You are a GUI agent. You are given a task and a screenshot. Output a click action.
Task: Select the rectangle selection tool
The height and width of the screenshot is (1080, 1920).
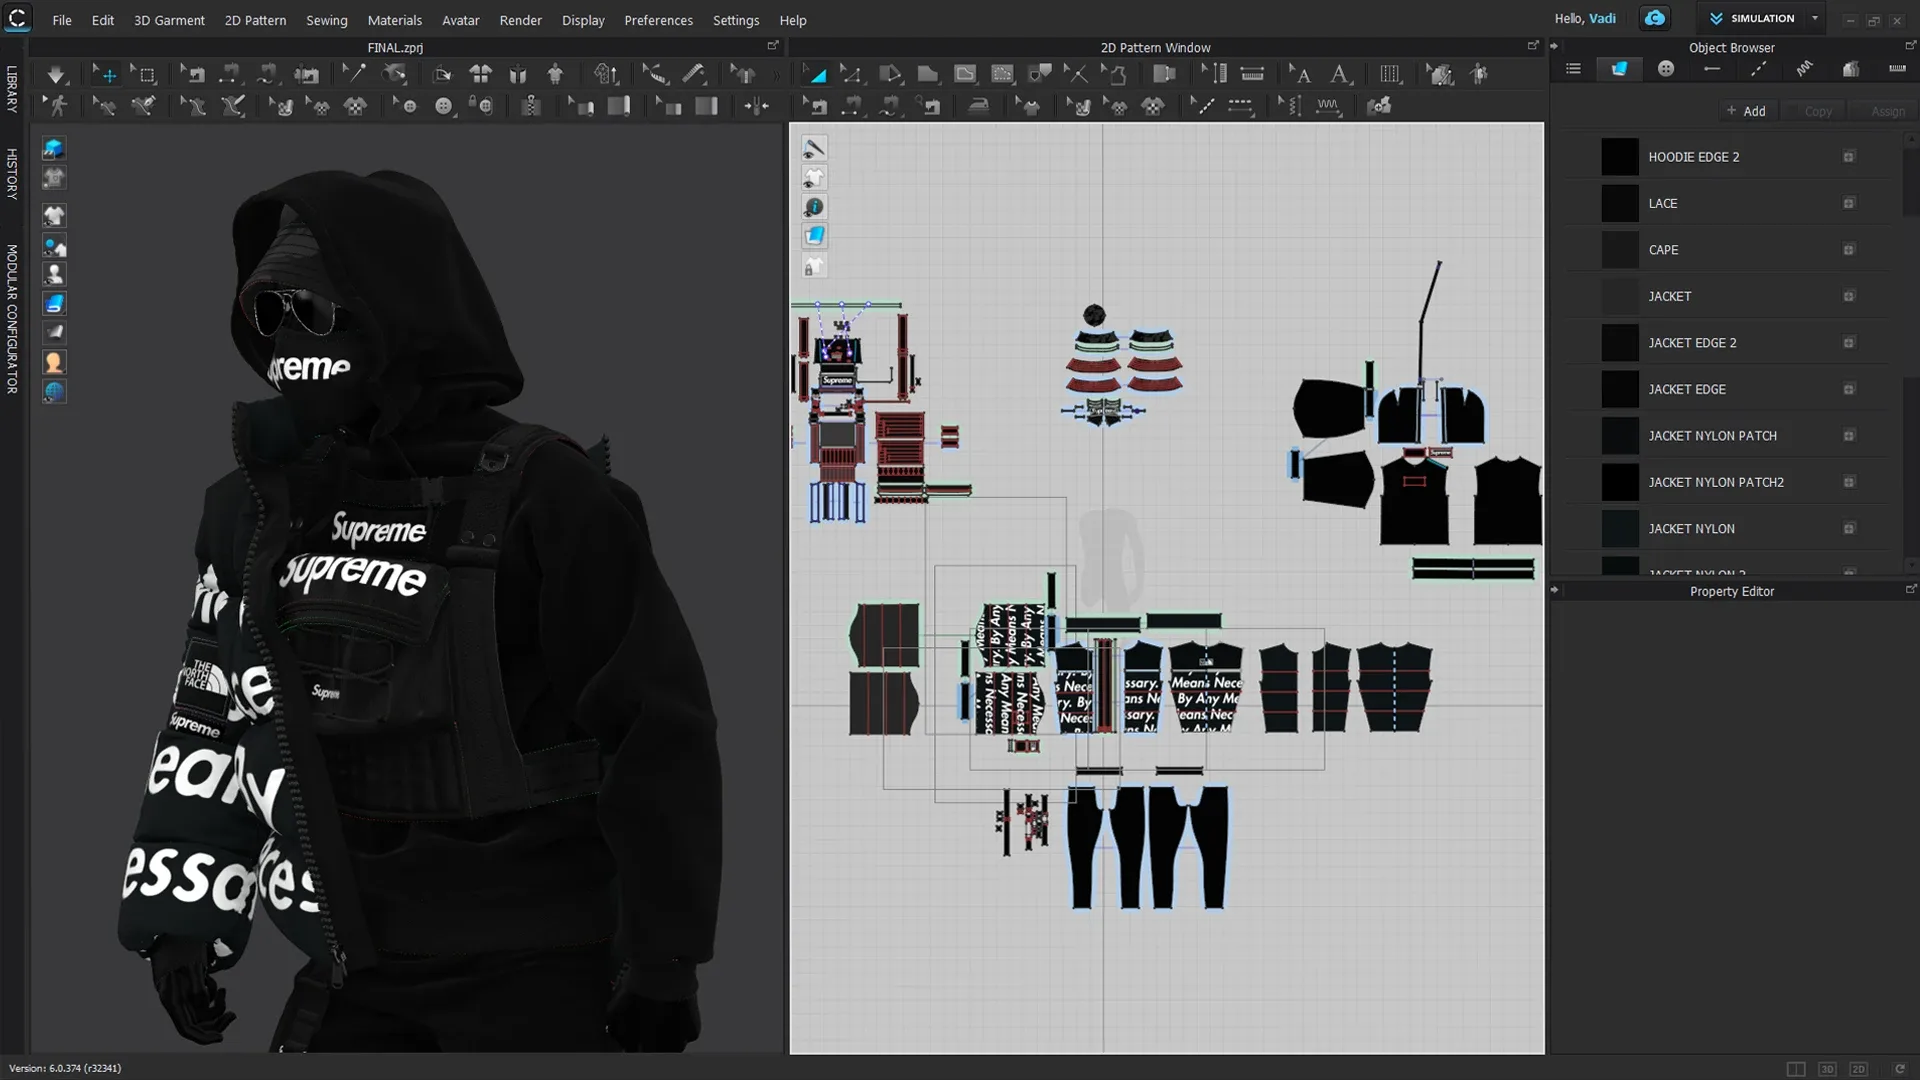pos(146,74)
